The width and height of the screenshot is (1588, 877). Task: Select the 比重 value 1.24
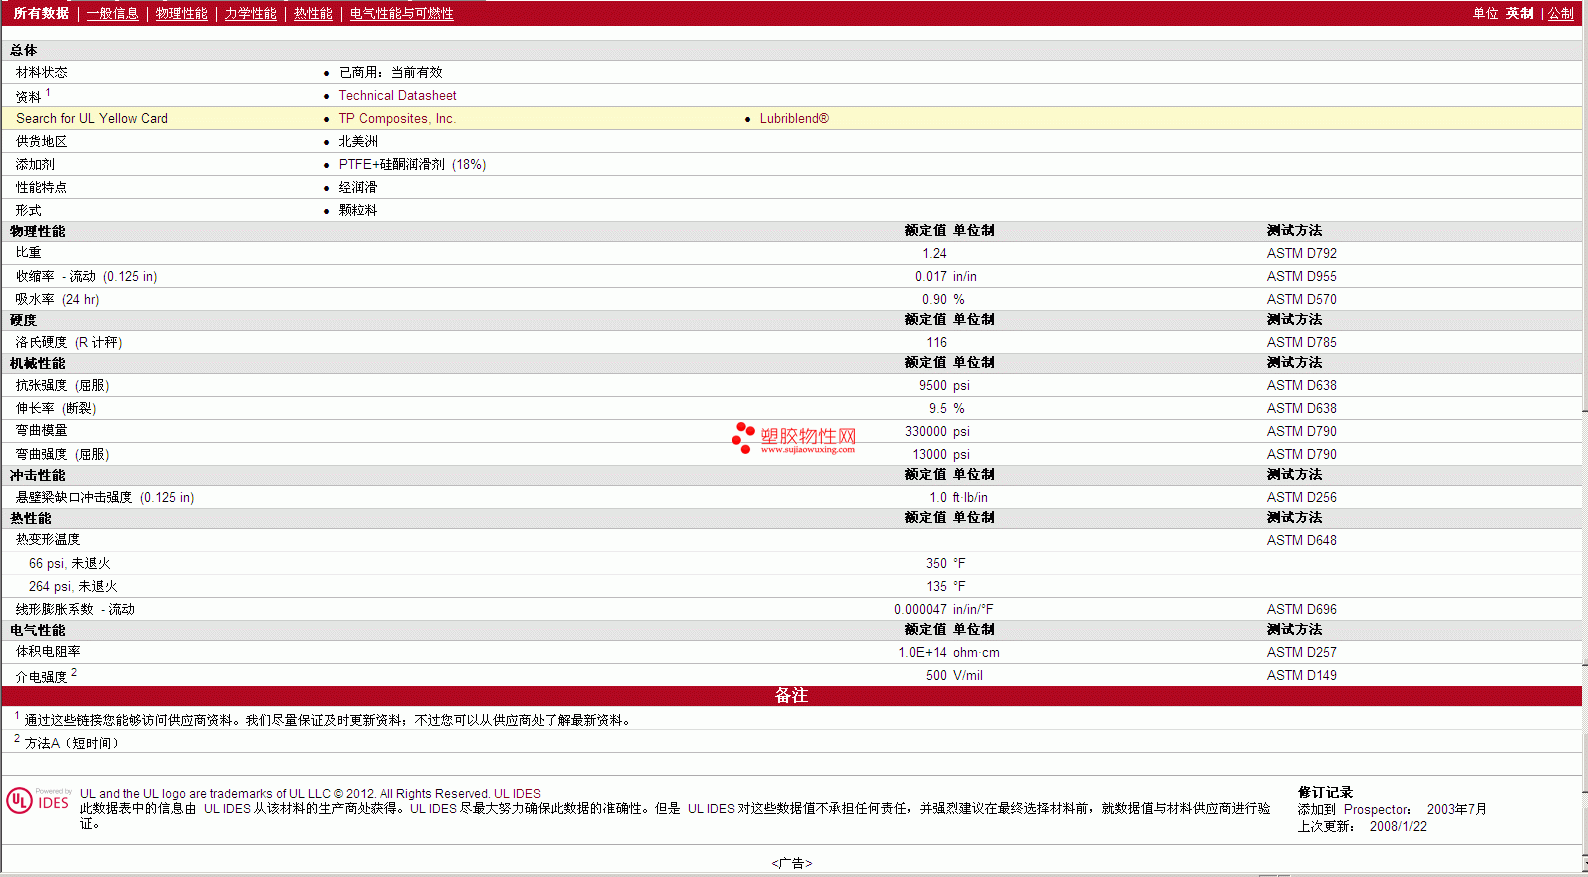pos(934,253)
